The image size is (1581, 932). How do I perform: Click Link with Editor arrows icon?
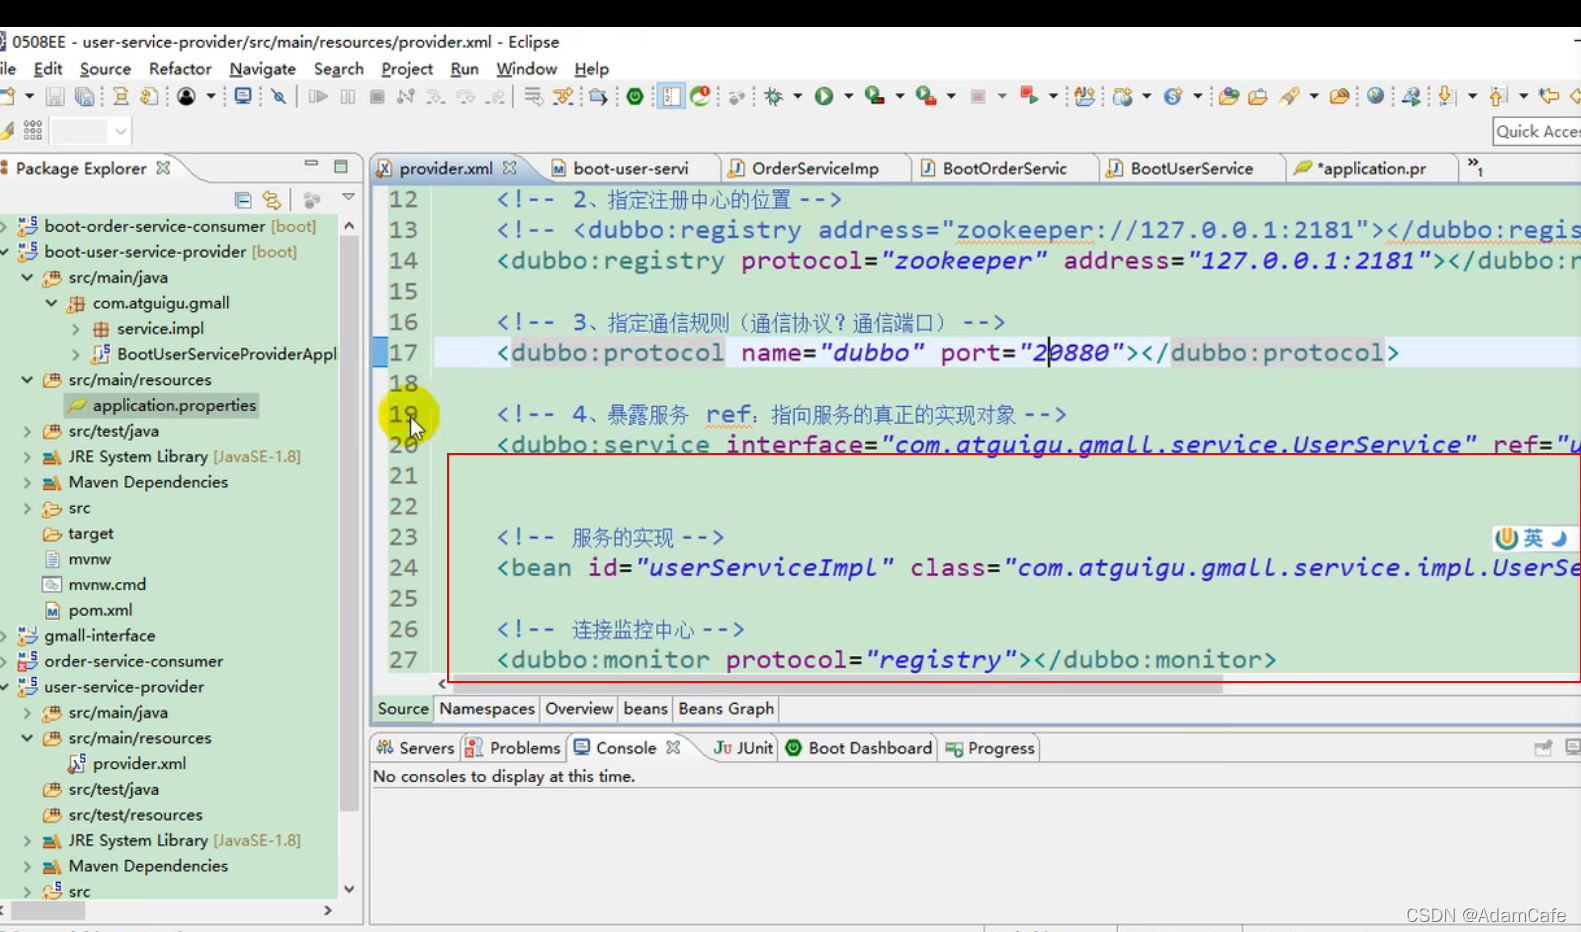pyautogui.click(x=271, y=200)
